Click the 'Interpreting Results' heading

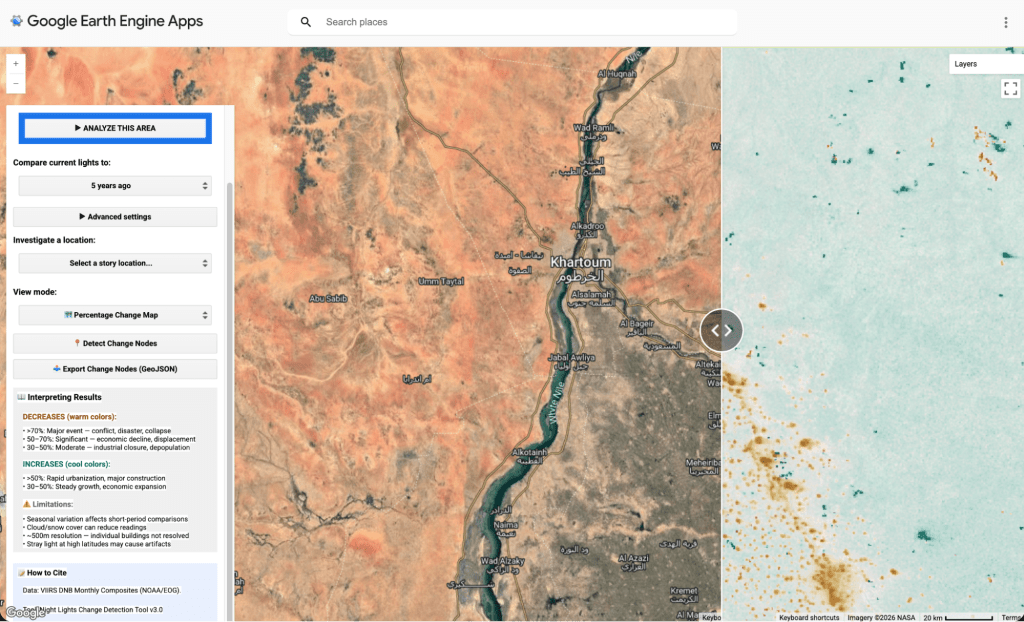65,397
